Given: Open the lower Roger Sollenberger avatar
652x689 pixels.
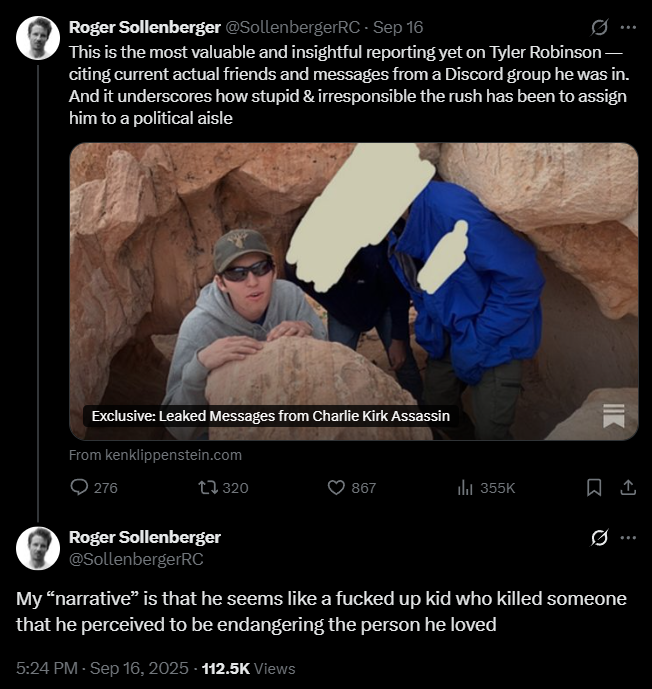Looking at the screenshot, I should coord(38,548).
